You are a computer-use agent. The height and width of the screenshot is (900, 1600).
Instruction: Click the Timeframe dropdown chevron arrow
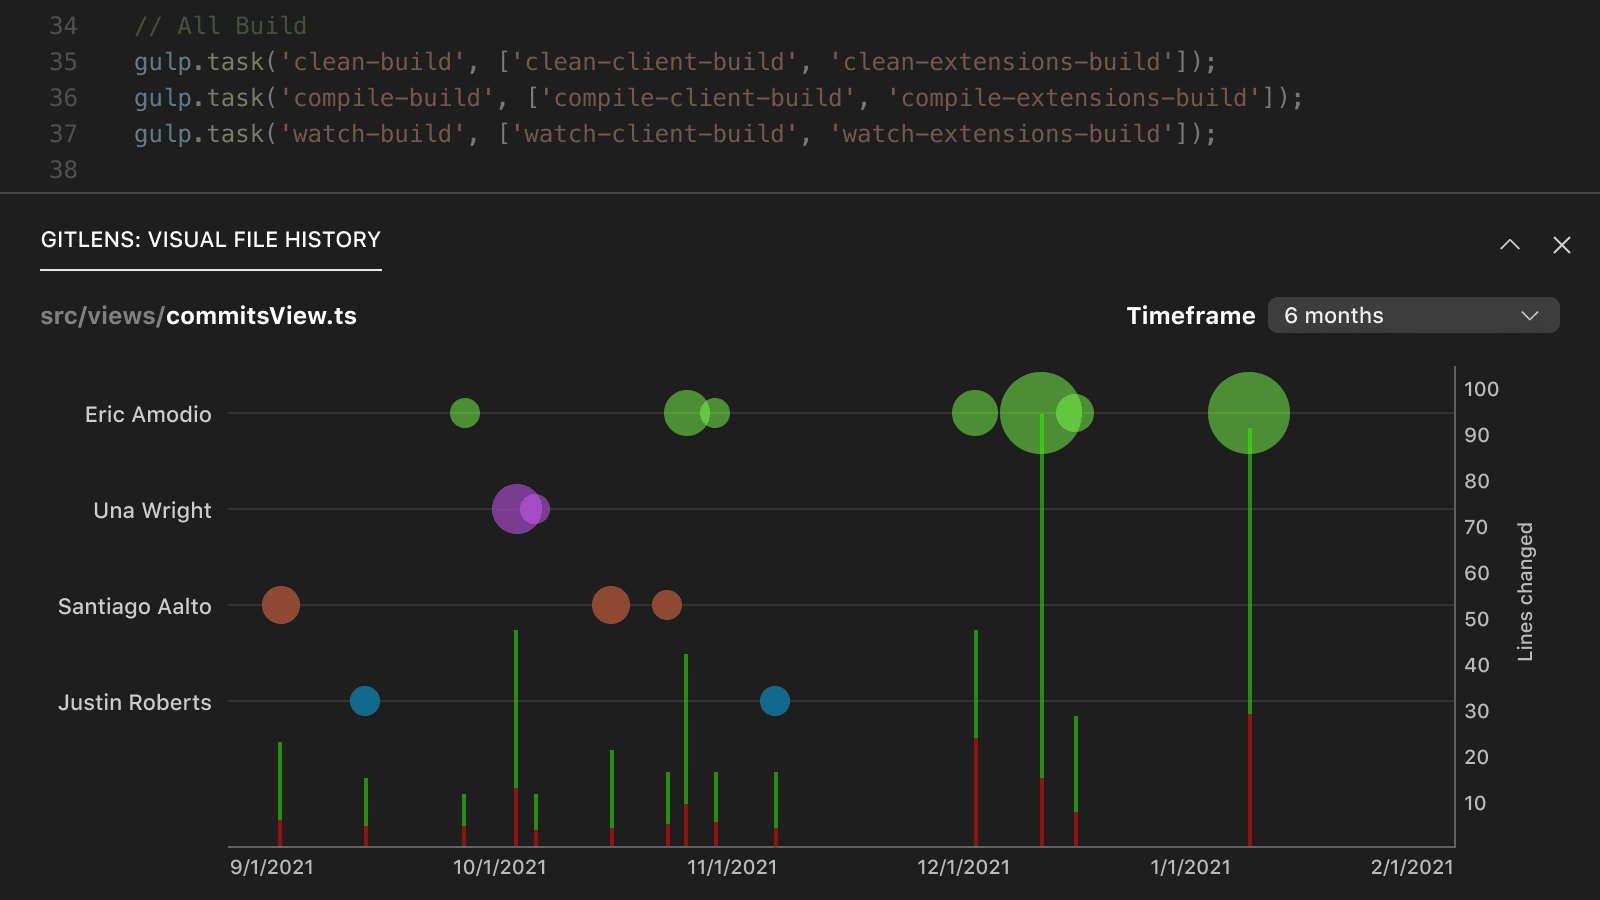1529,316
